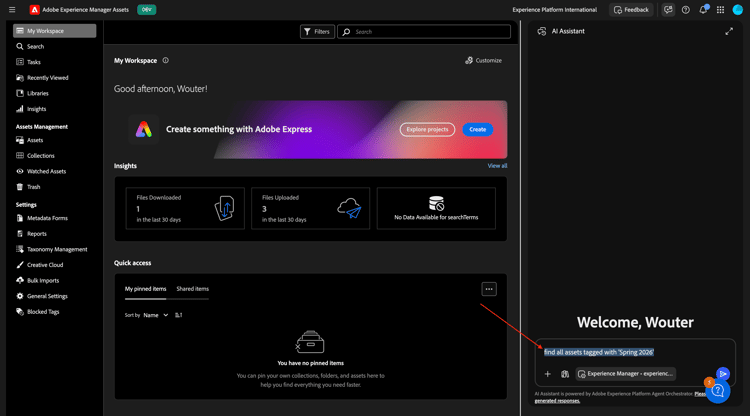750x416 pixels.
Task: Open the Files Downloaded insight card
Action: [x=185, y=208]
